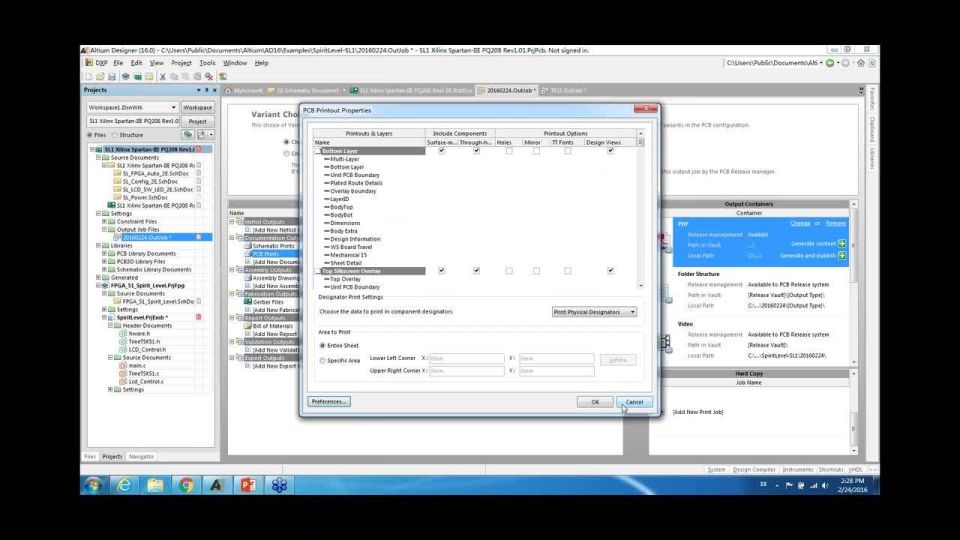Toggle Mirror checkbox for Bottom Layer
The height and width of the screenshot is (540, 960).
[536, 151]
